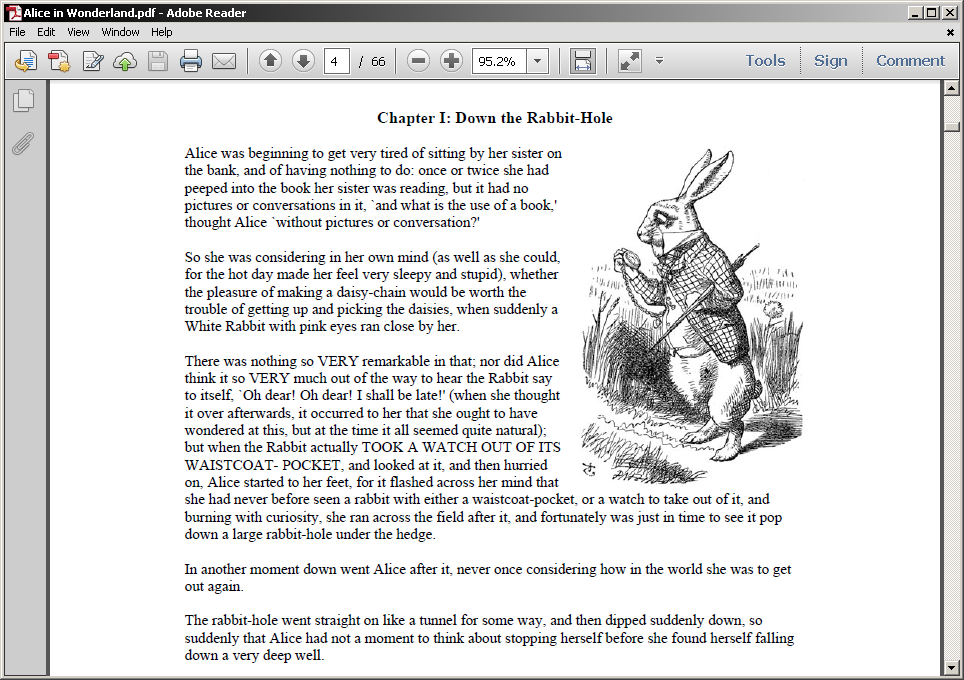964x680 pixels.
Task: Click the text 'down a very deep well.'
Action: (x=254, y=655)
